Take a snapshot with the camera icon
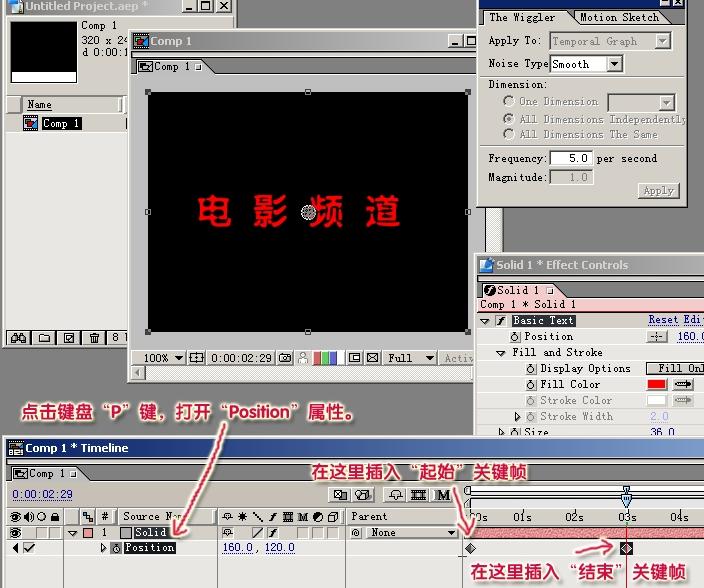This screenshot has width=704, height=588. pos(285,358)
